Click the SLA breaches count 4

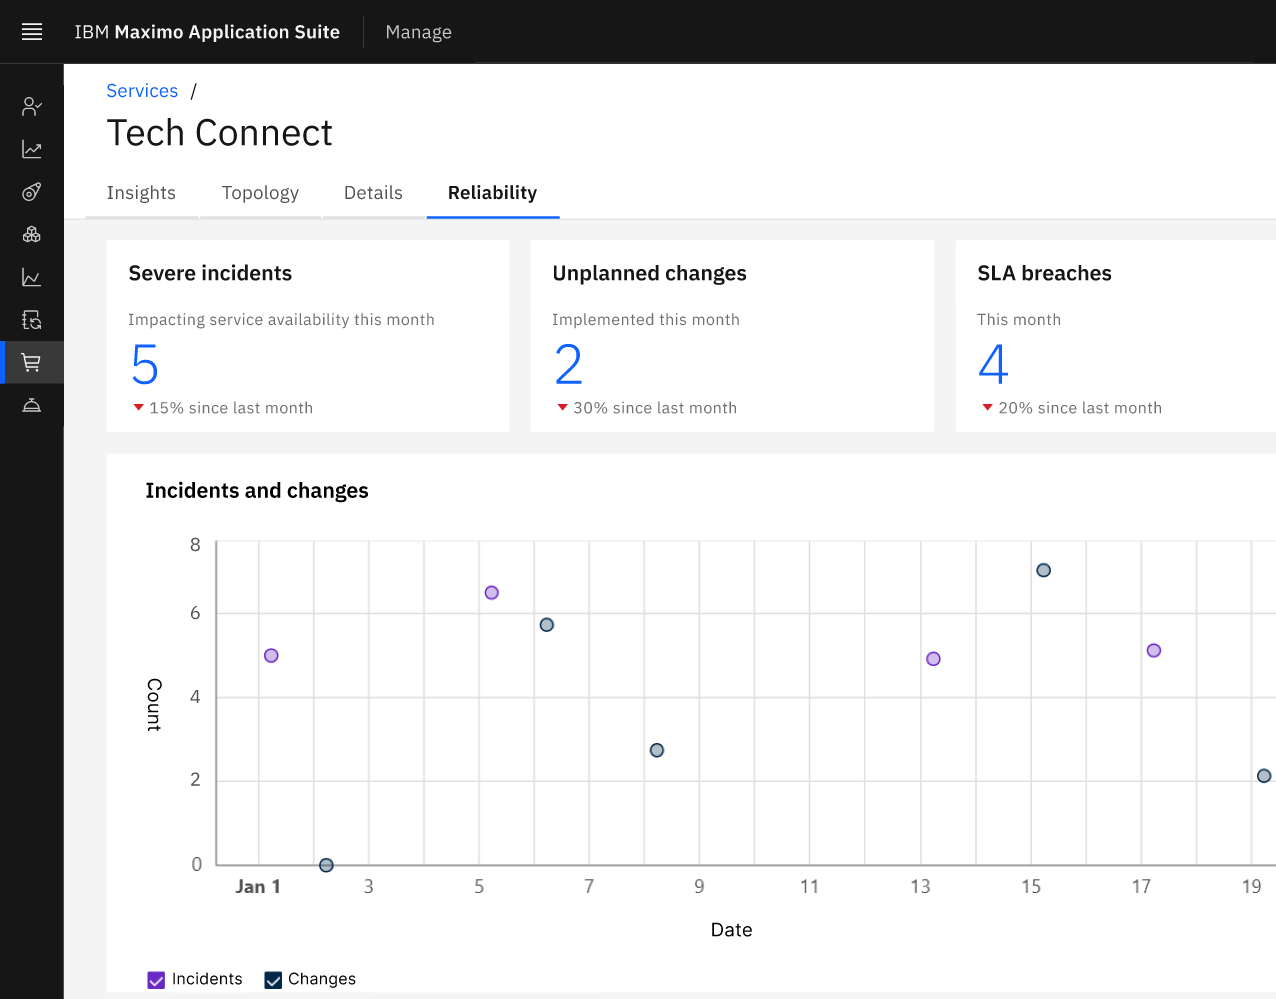click(993, 365)
